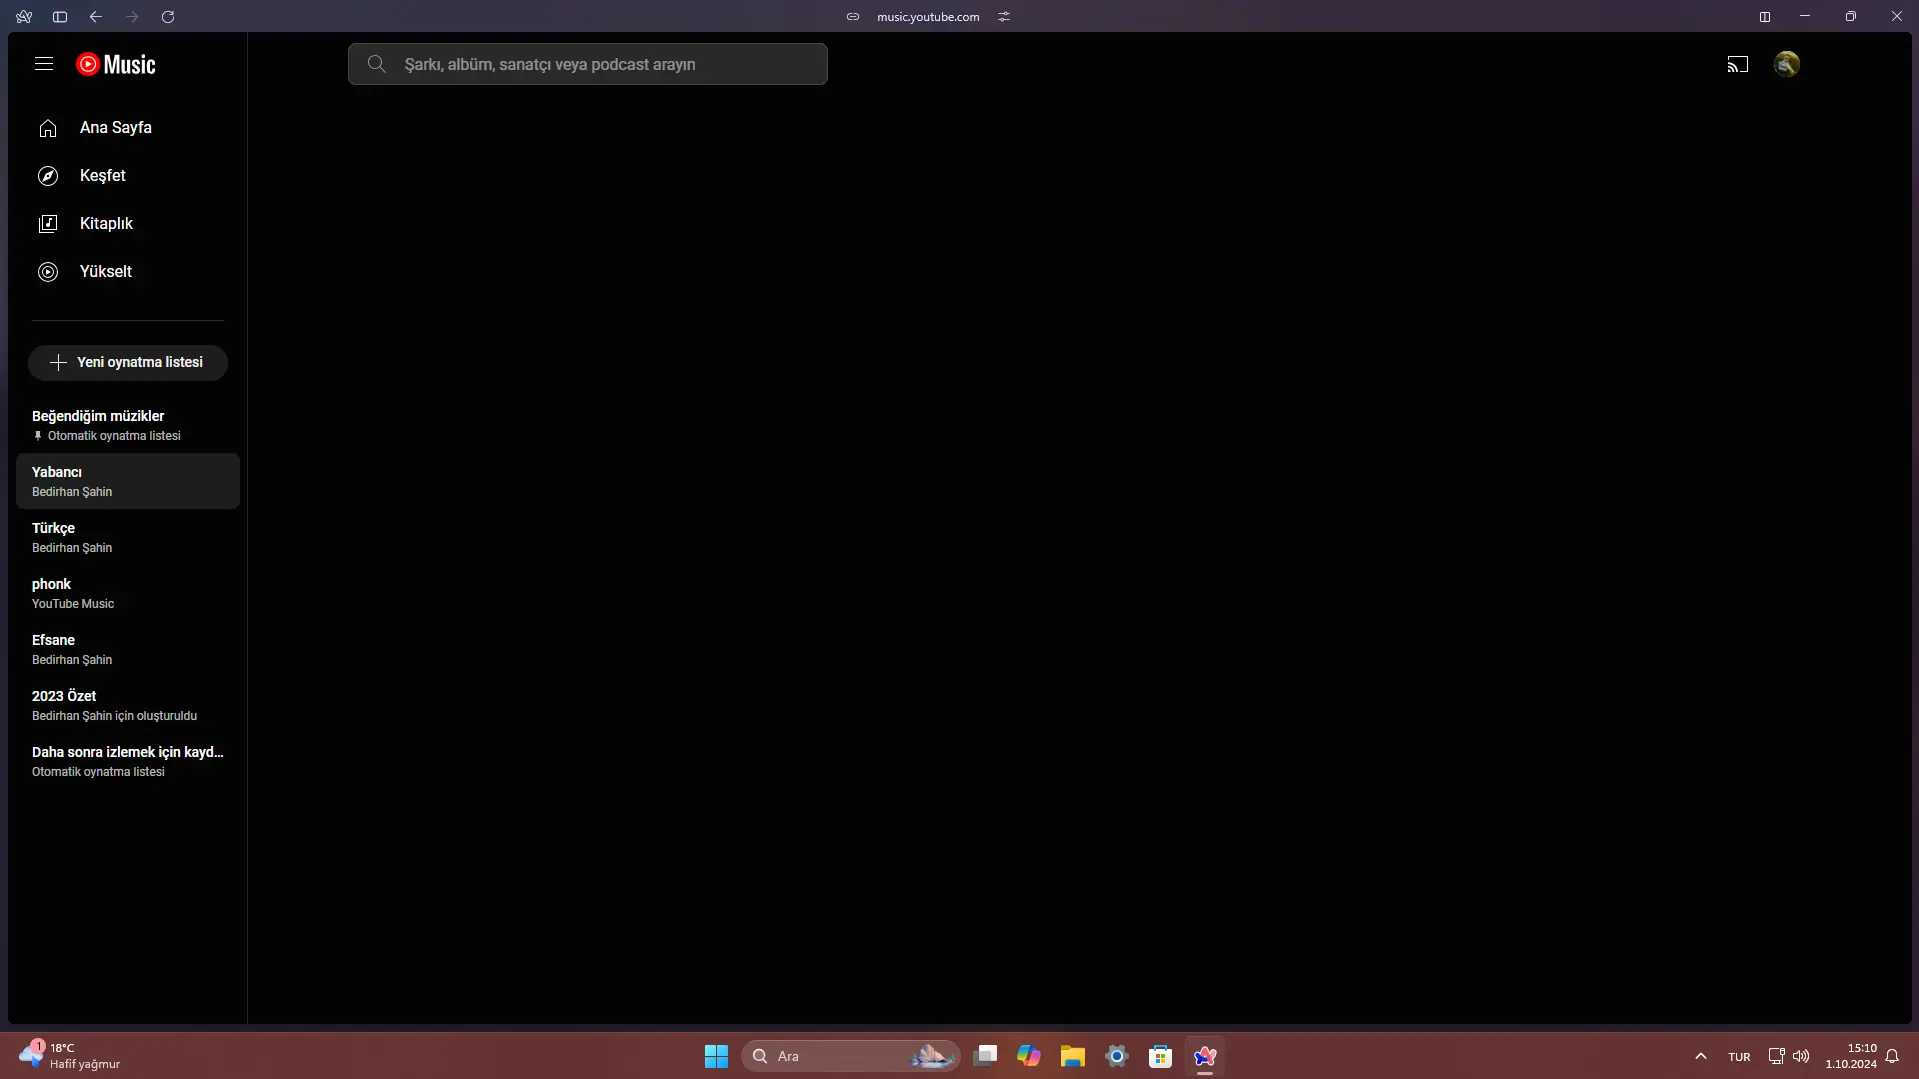The height and width of the screenshot is (1079, 1919).
Task: Open the site settings tune icon
Action: 1004,16
